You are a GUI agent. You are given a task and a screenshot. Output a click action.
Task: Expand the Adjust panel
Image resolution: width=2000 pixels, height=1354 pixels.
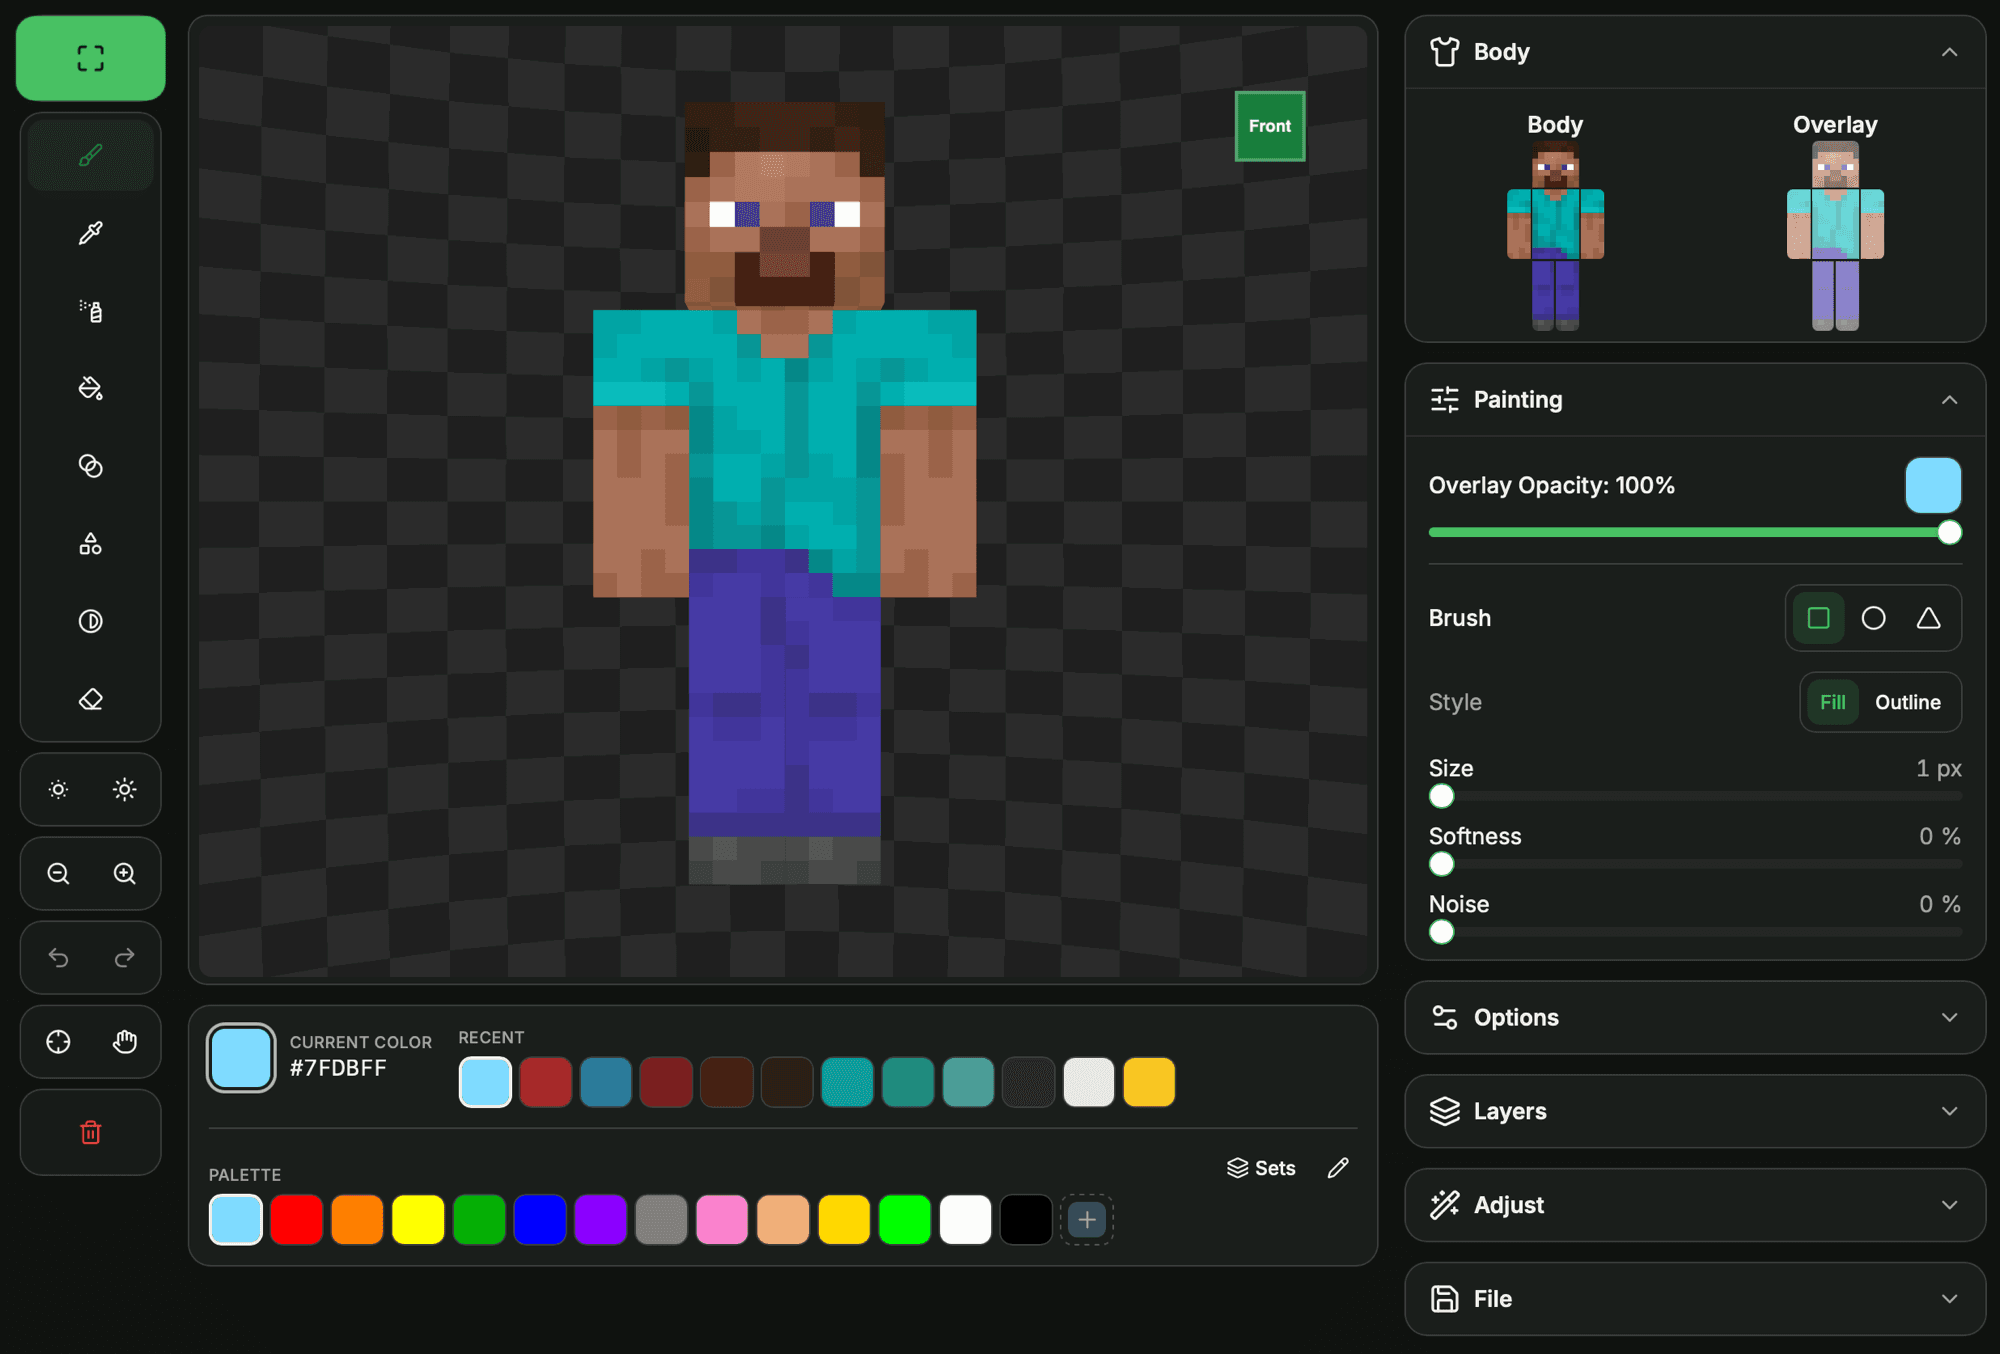coord(1695,1205)
